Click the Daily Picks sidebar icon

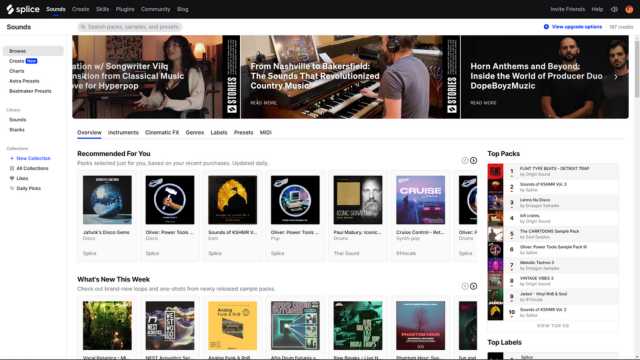coord(12,189)
